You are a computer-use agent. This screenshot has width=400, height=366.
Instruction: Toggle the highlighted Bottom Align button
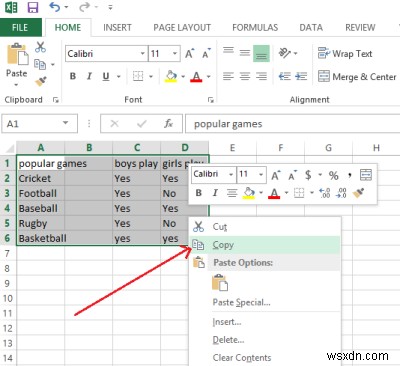pyautogui.click(x=261, y=54)
